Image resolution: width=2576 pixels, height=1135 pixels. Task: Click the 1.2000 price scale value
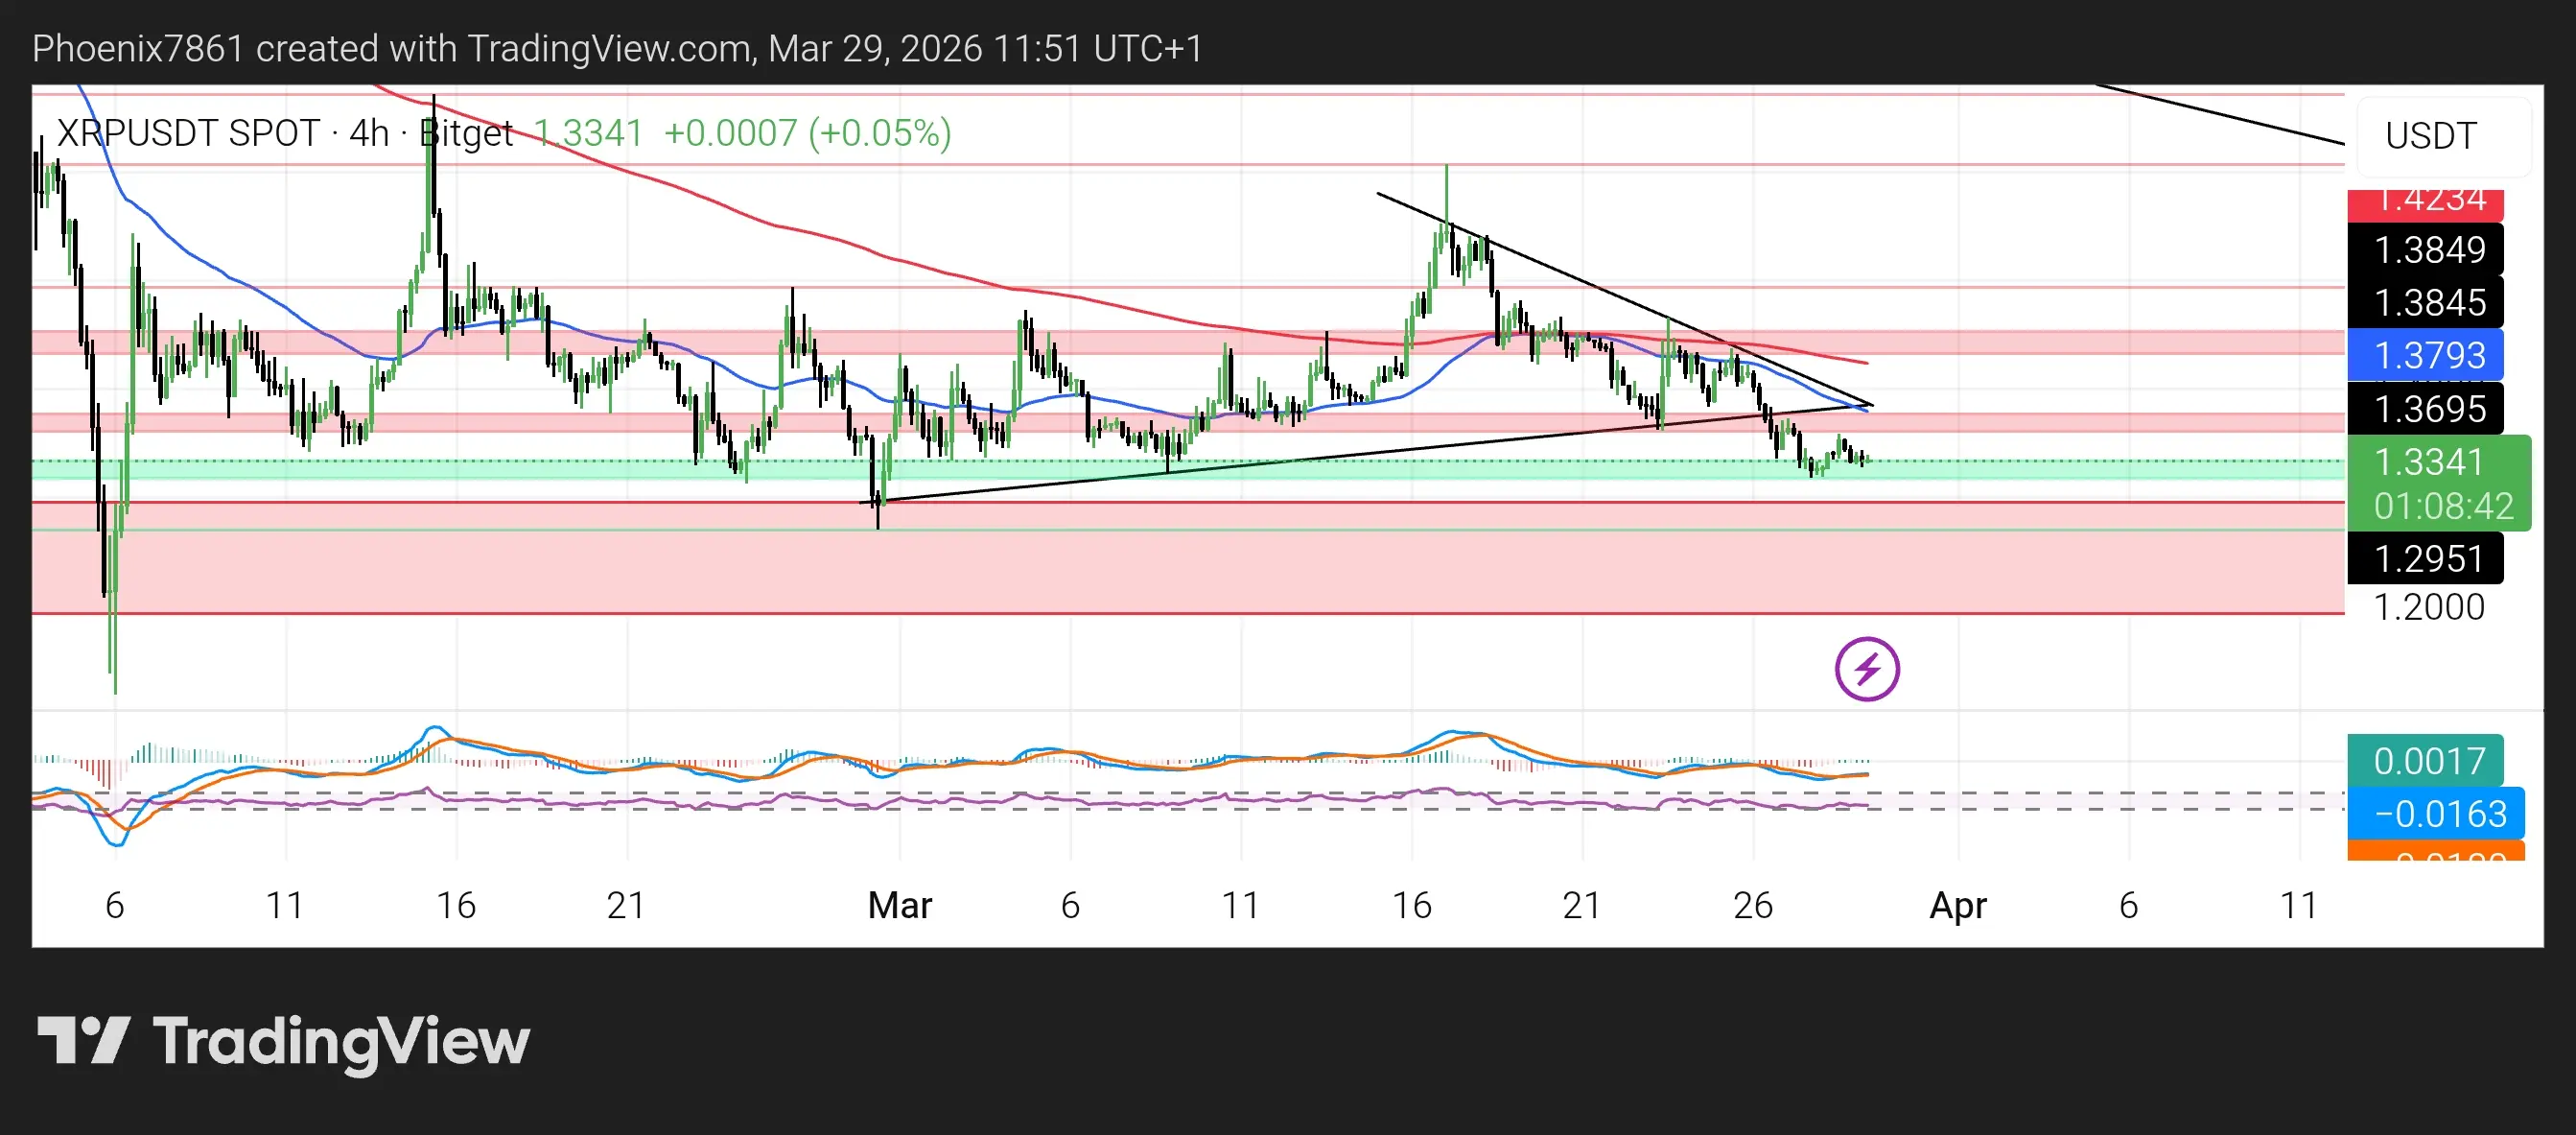[2428, 607]
